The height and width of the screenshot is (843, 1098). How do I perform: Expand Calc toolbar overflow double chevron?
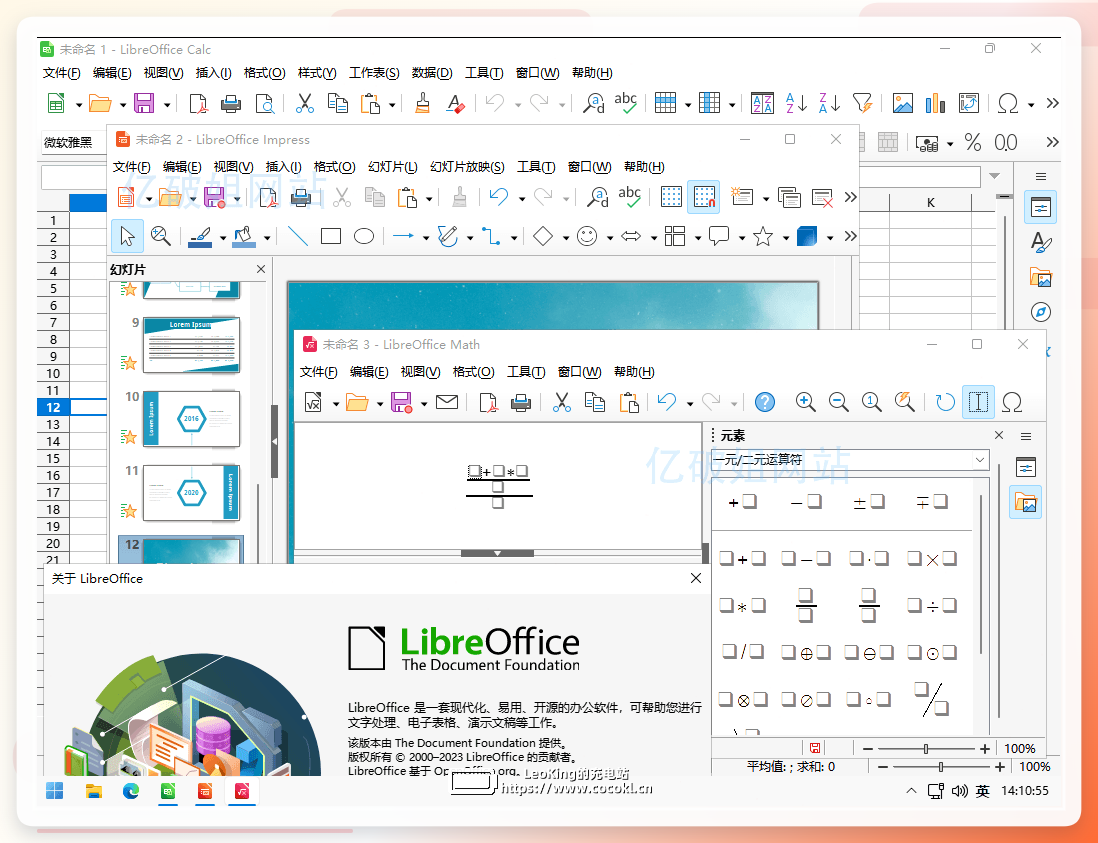click(1052, 104)
